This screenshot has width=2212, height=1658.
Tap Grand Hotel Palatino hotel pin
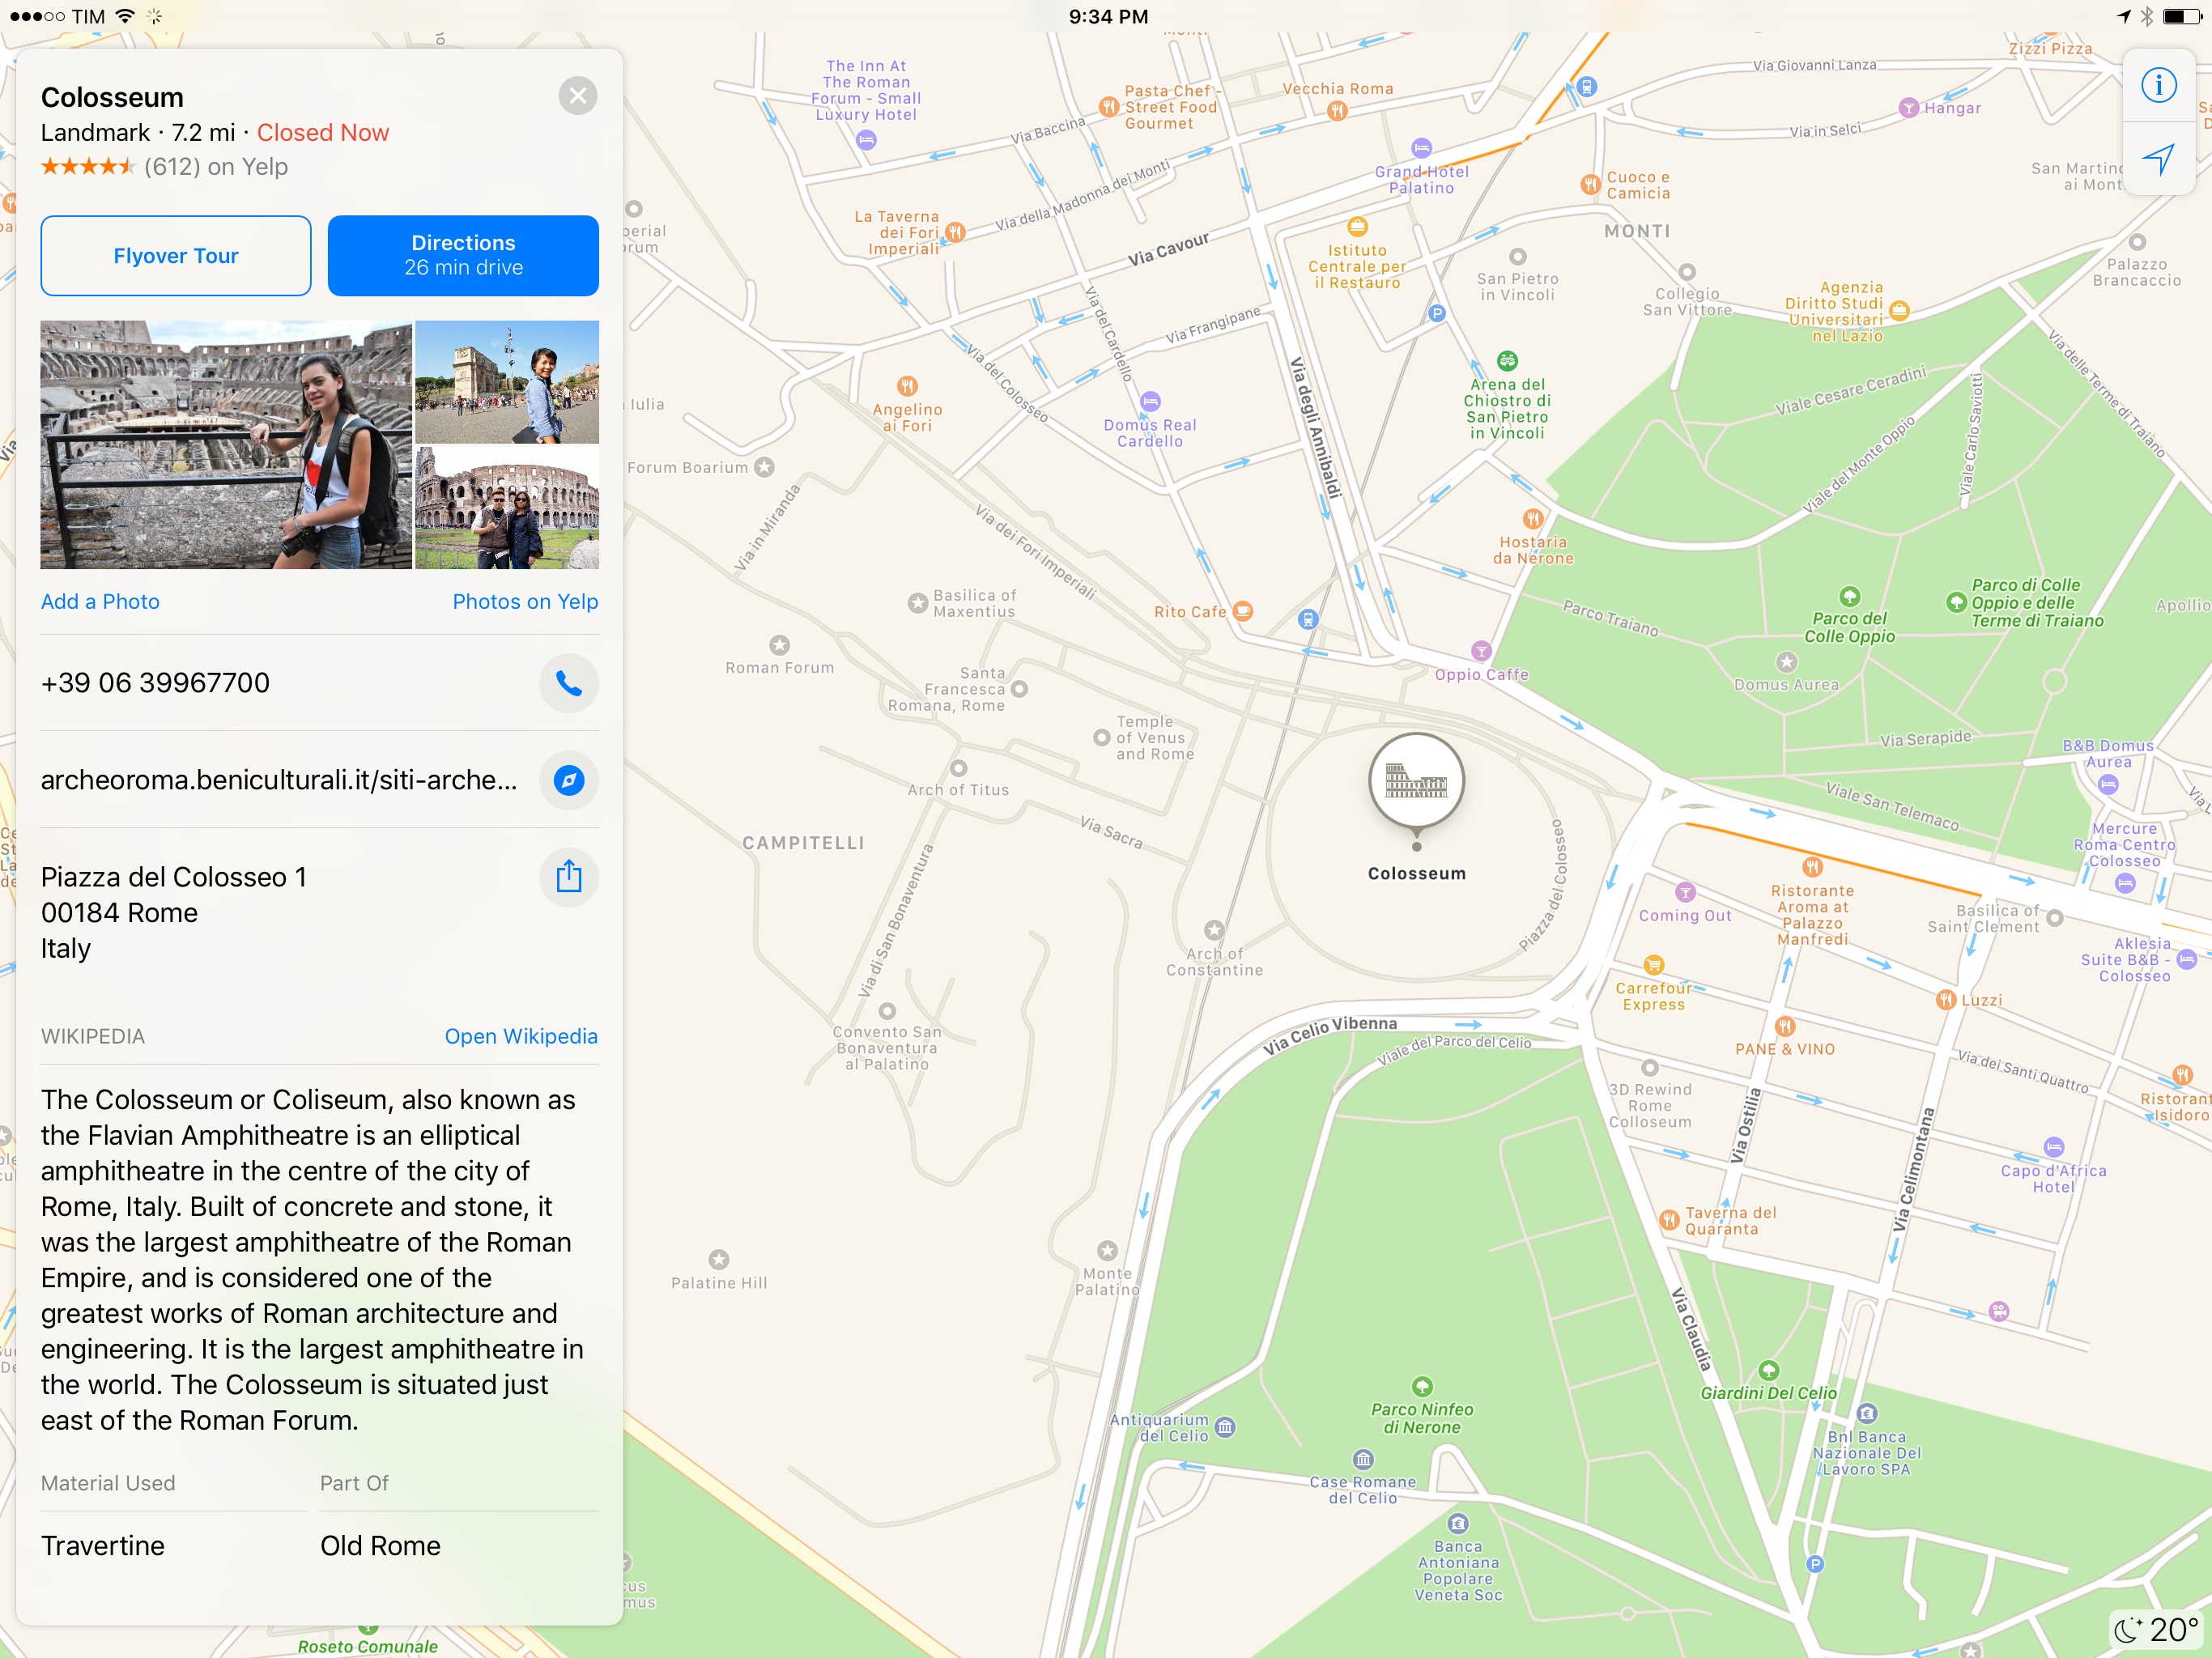1421,148
